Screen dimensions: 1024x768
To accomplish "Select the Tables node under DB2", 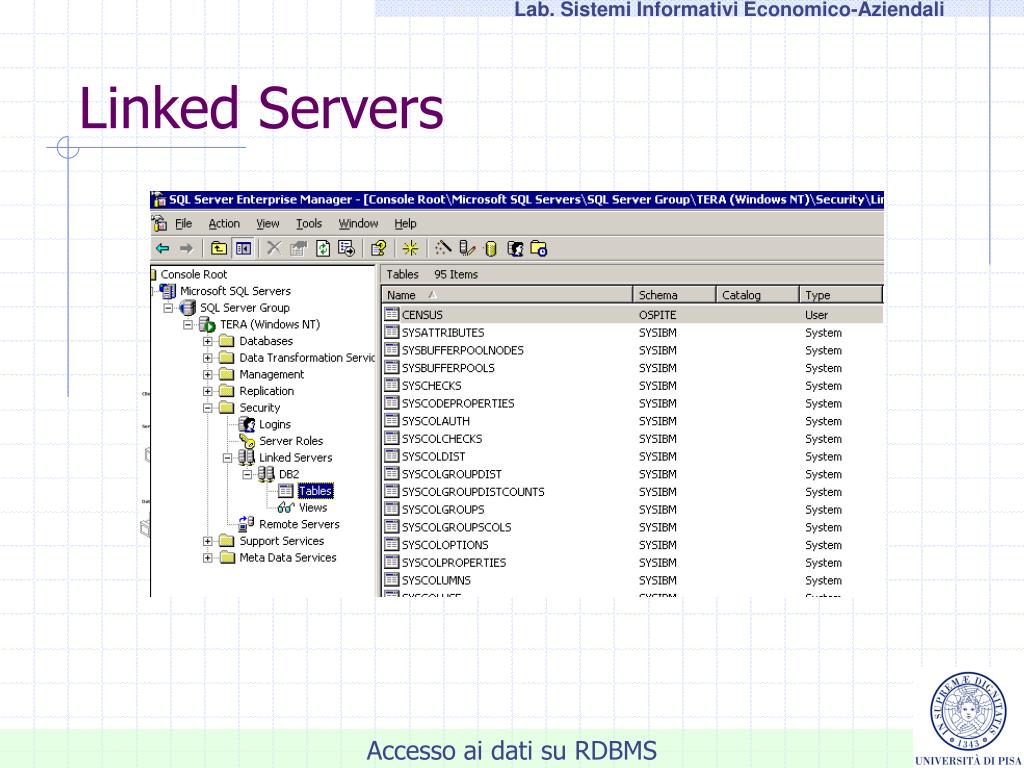I will 315,490.
